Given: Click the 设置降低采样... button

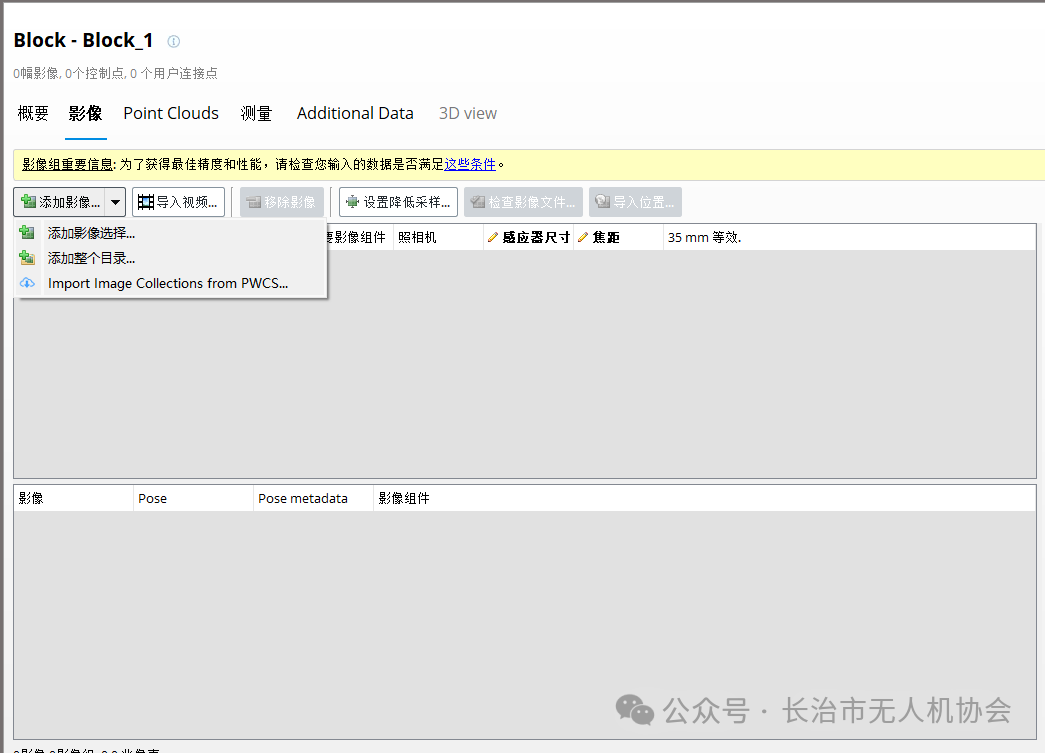Looking at the screenshot, I should [399, 202].
